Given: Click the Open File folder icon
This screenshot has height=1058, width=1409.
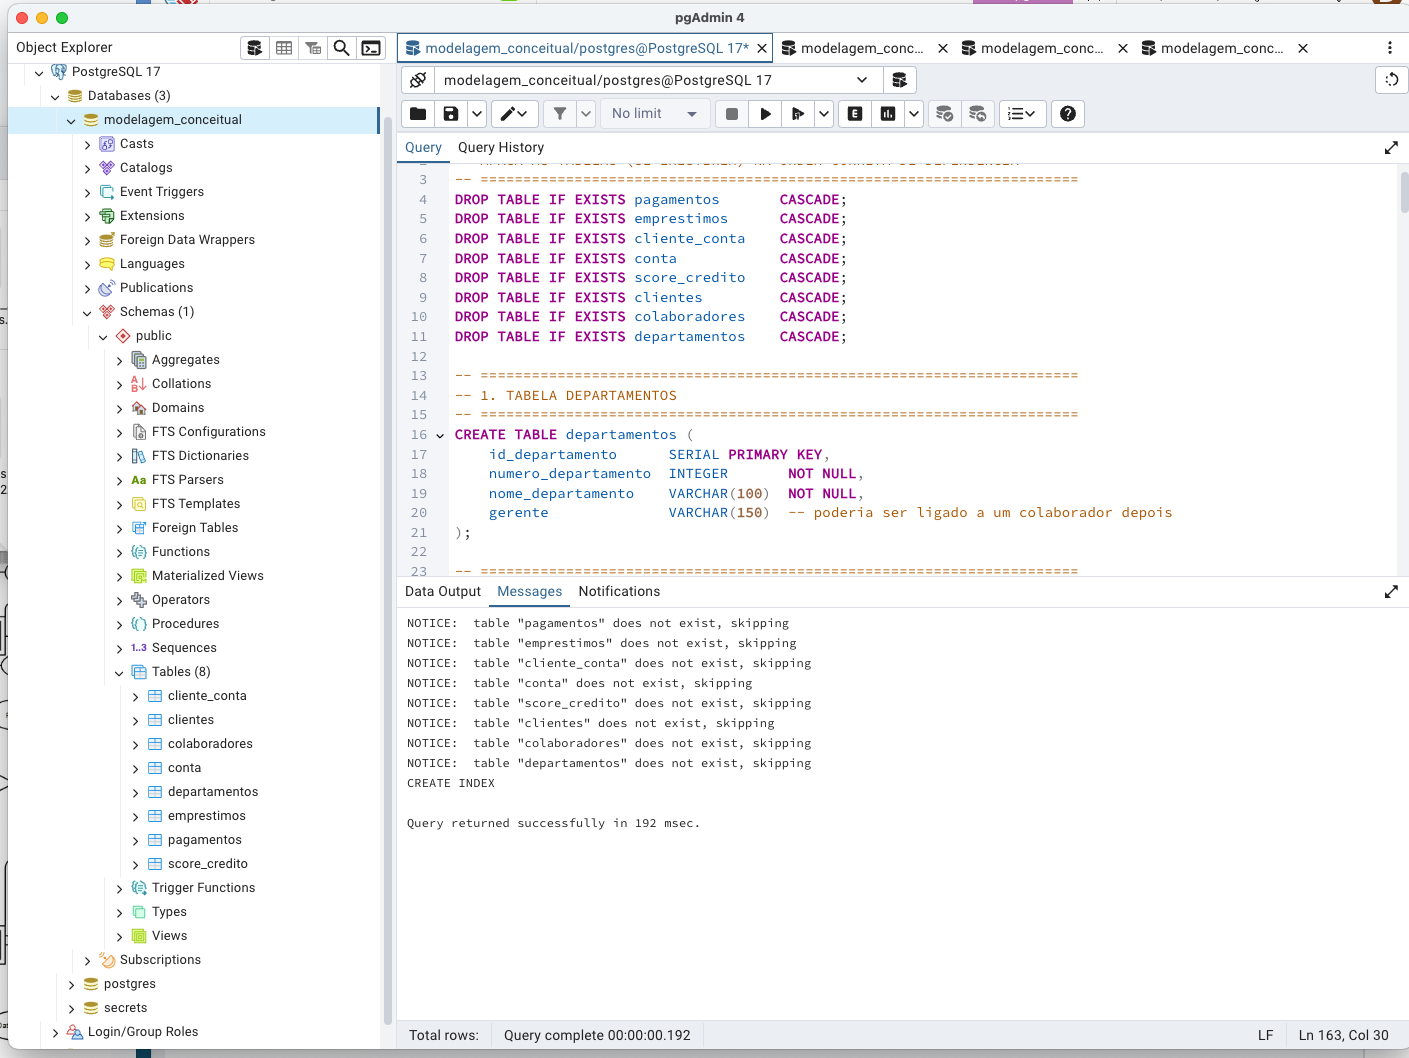Looking at the screenshot, I should [418, 114].
